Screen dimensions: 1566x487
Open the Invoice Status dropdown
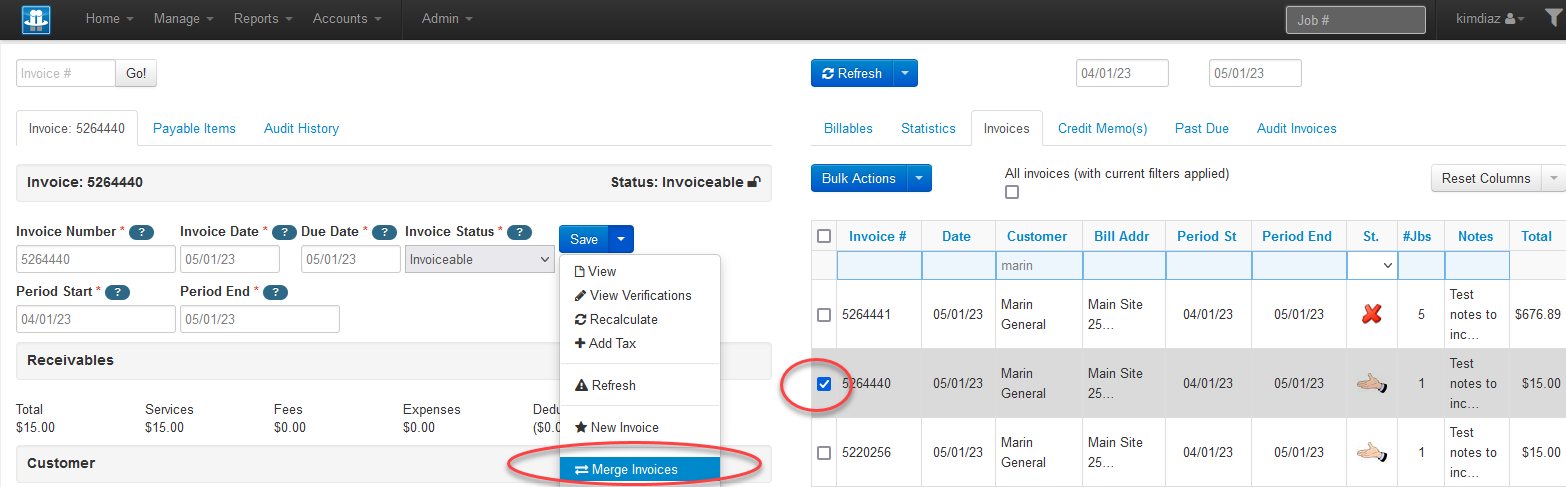point(480,259)
